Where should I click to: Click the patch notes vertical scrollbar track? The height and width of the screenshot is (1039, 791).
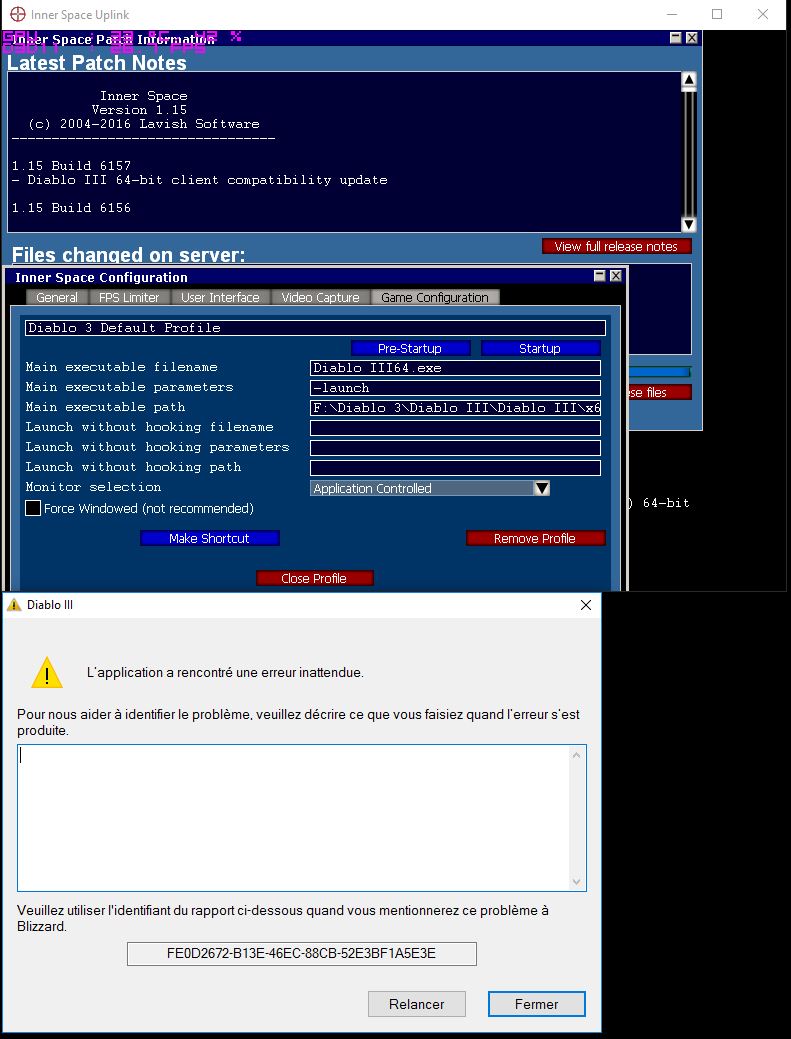click(x=689, y=152)
